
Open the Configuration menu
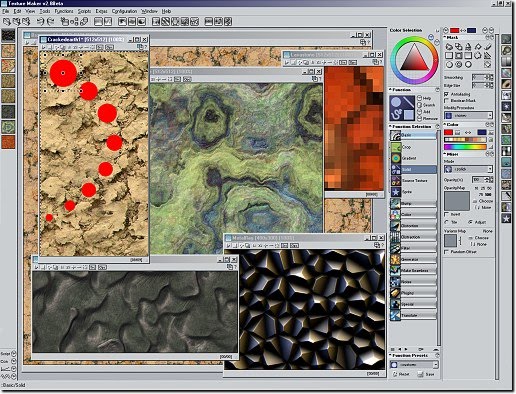tap(124, 11)
